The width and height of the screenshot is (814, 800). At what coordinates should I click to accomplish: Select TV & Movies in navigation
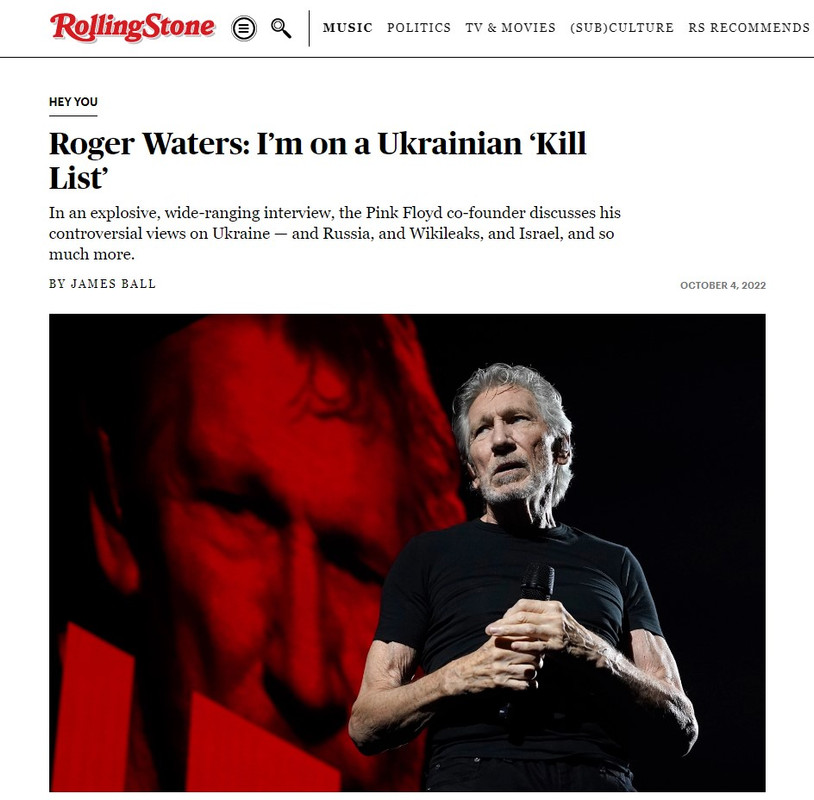(510, 28)
